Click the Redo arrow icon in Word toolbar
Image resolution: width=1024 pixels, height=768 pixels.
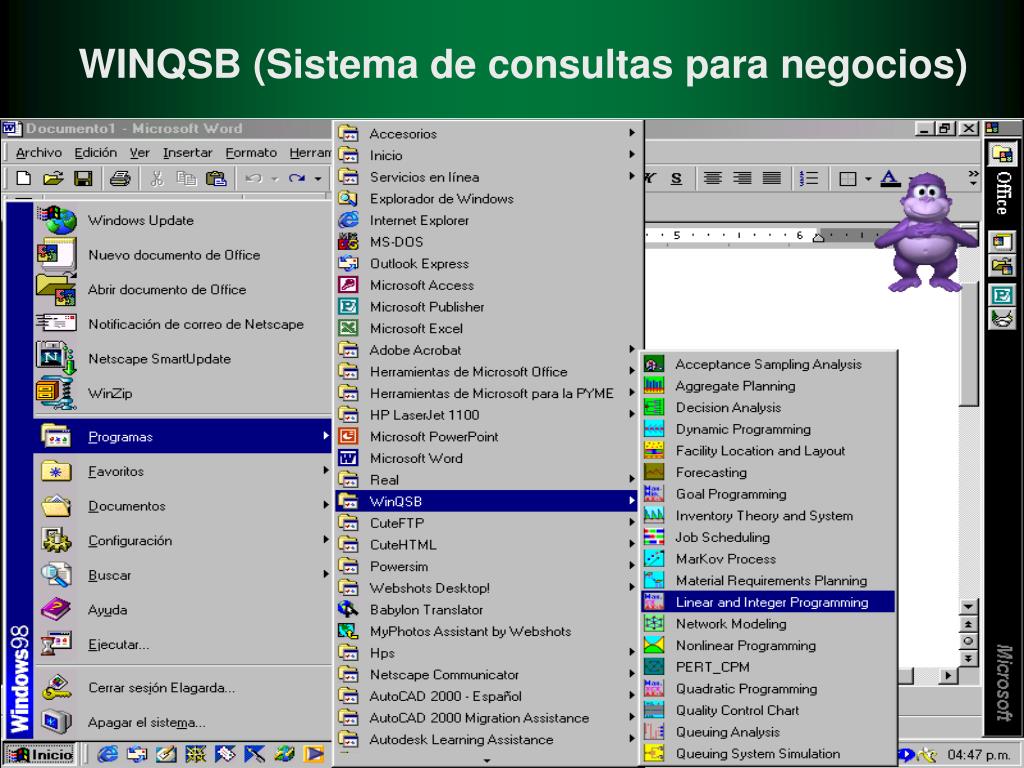point(297,178)
